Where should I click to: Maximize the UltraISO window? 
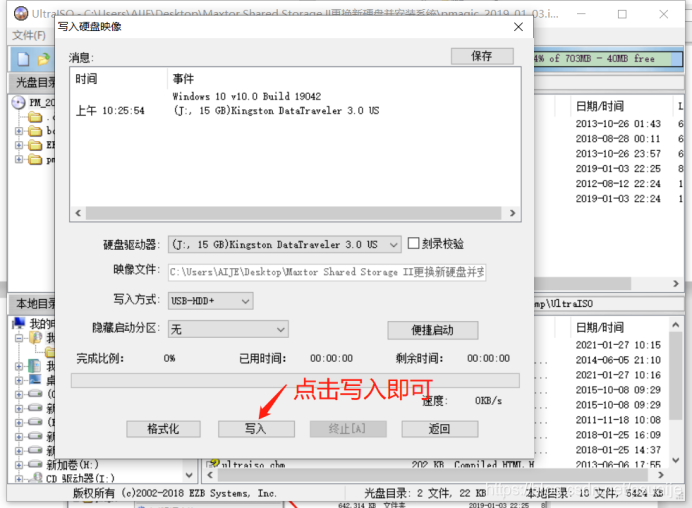click(x=622, y=14)
